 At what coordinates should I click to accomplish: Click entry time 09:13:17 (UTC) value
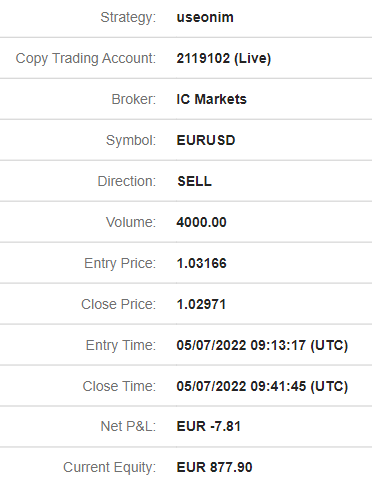tap(262, 345)
